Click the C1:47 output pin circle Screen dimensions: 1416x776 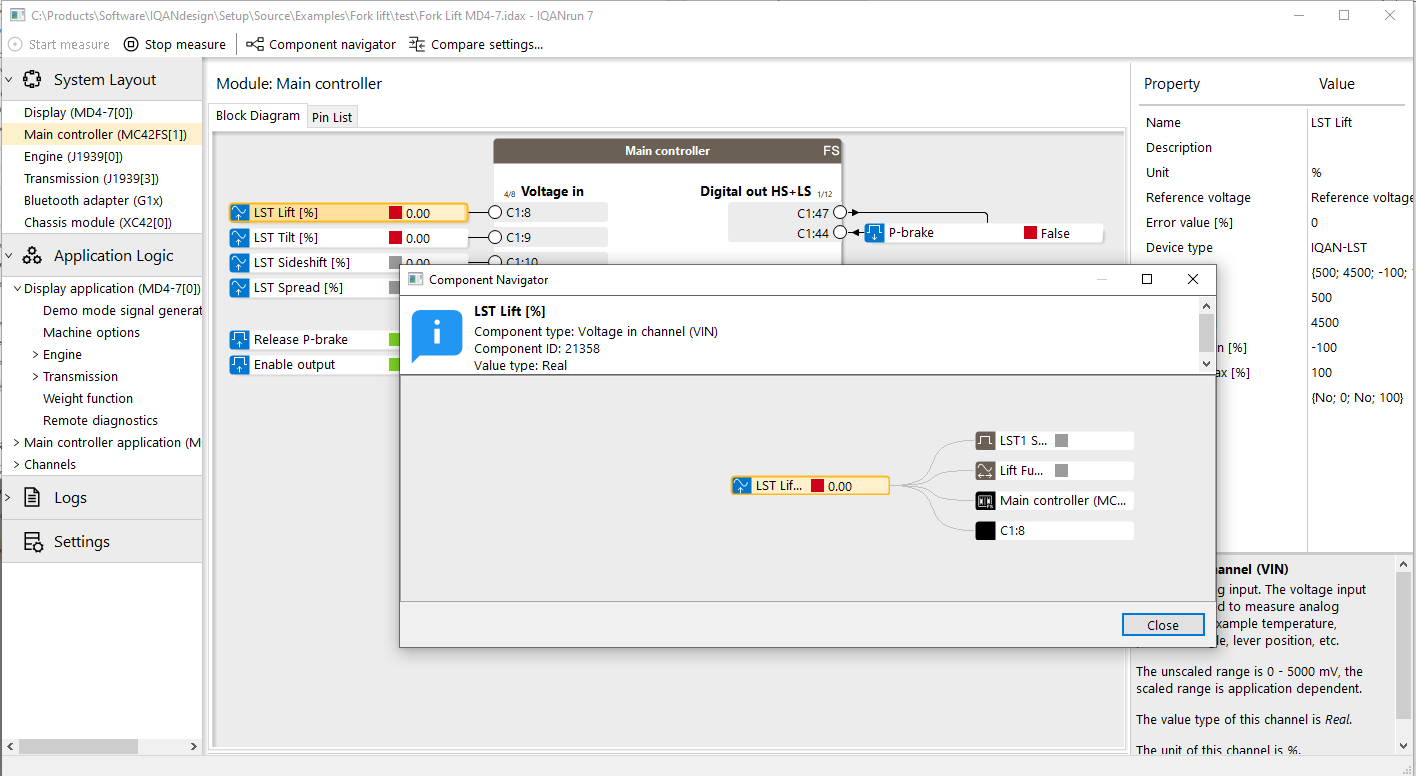point(840,213)
